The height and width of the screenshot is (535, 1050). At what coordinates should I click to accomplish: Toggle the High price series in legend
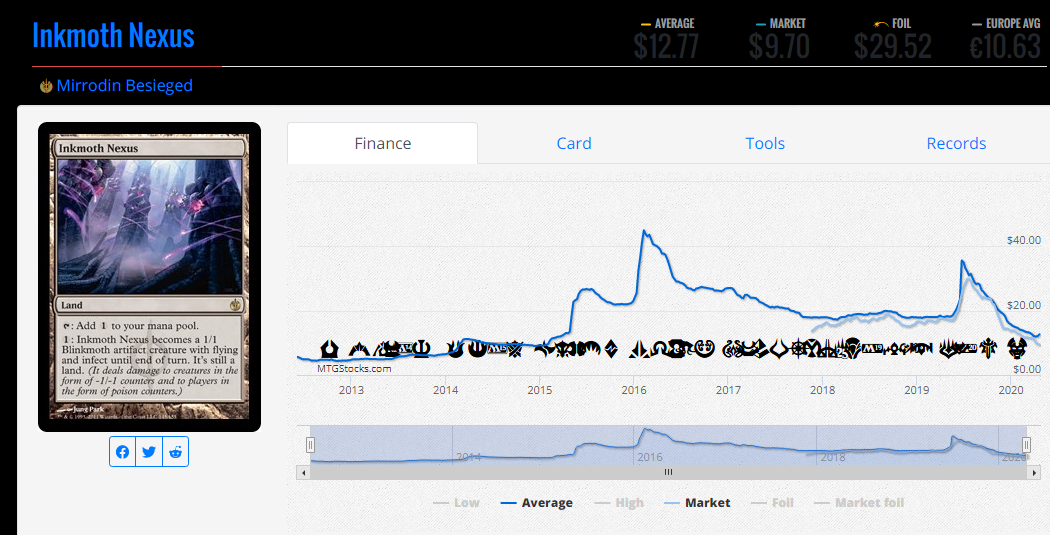pyautogui.click(x=619, y=503)
